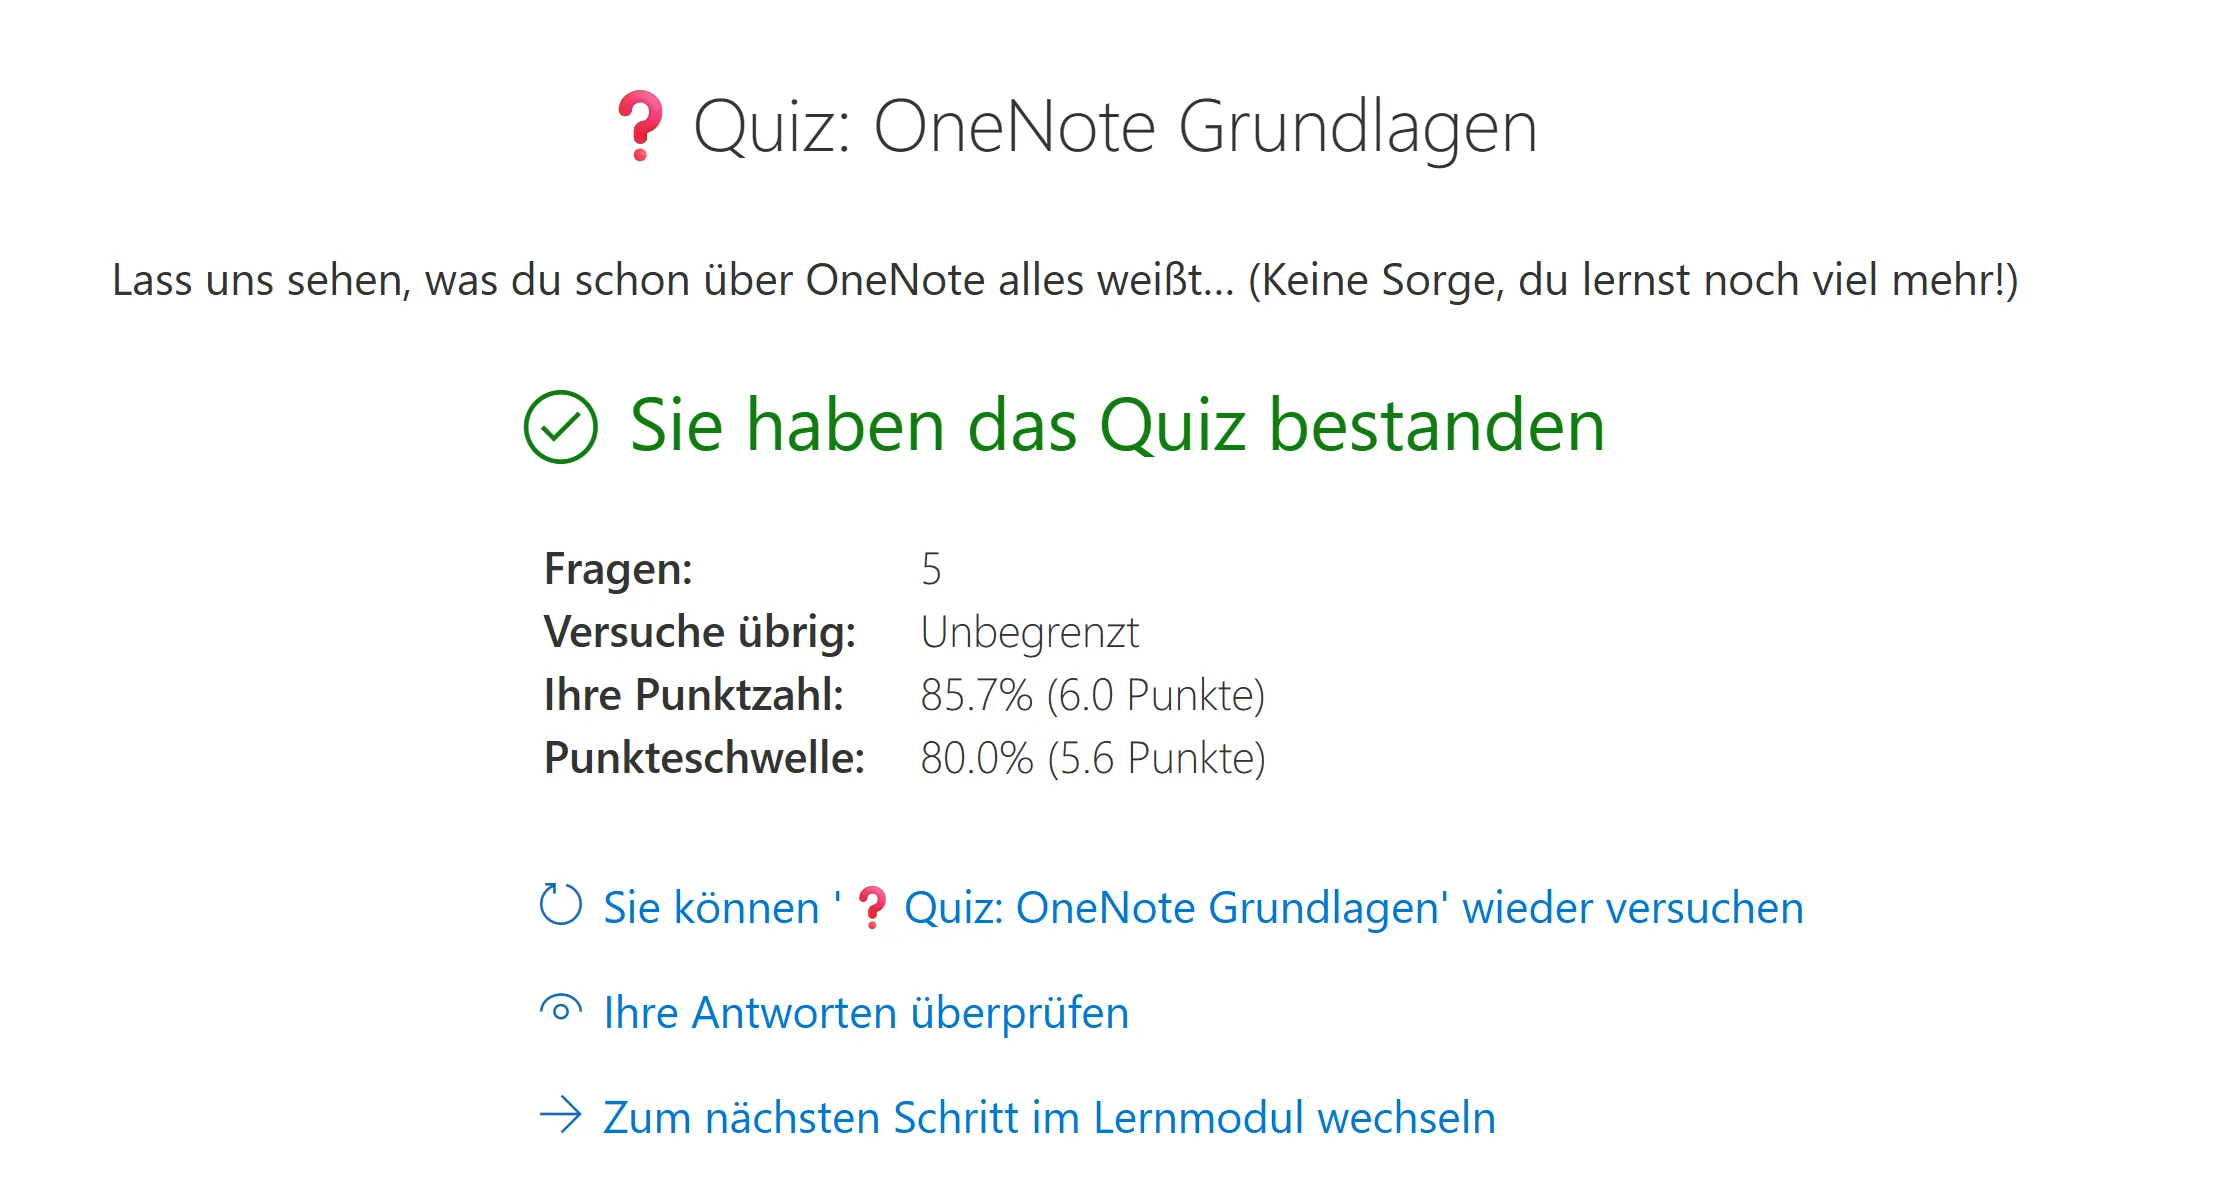2233x1202 pixels.
Task: Click the Unbegrenzt attempts value
Action: [1029, 632]
